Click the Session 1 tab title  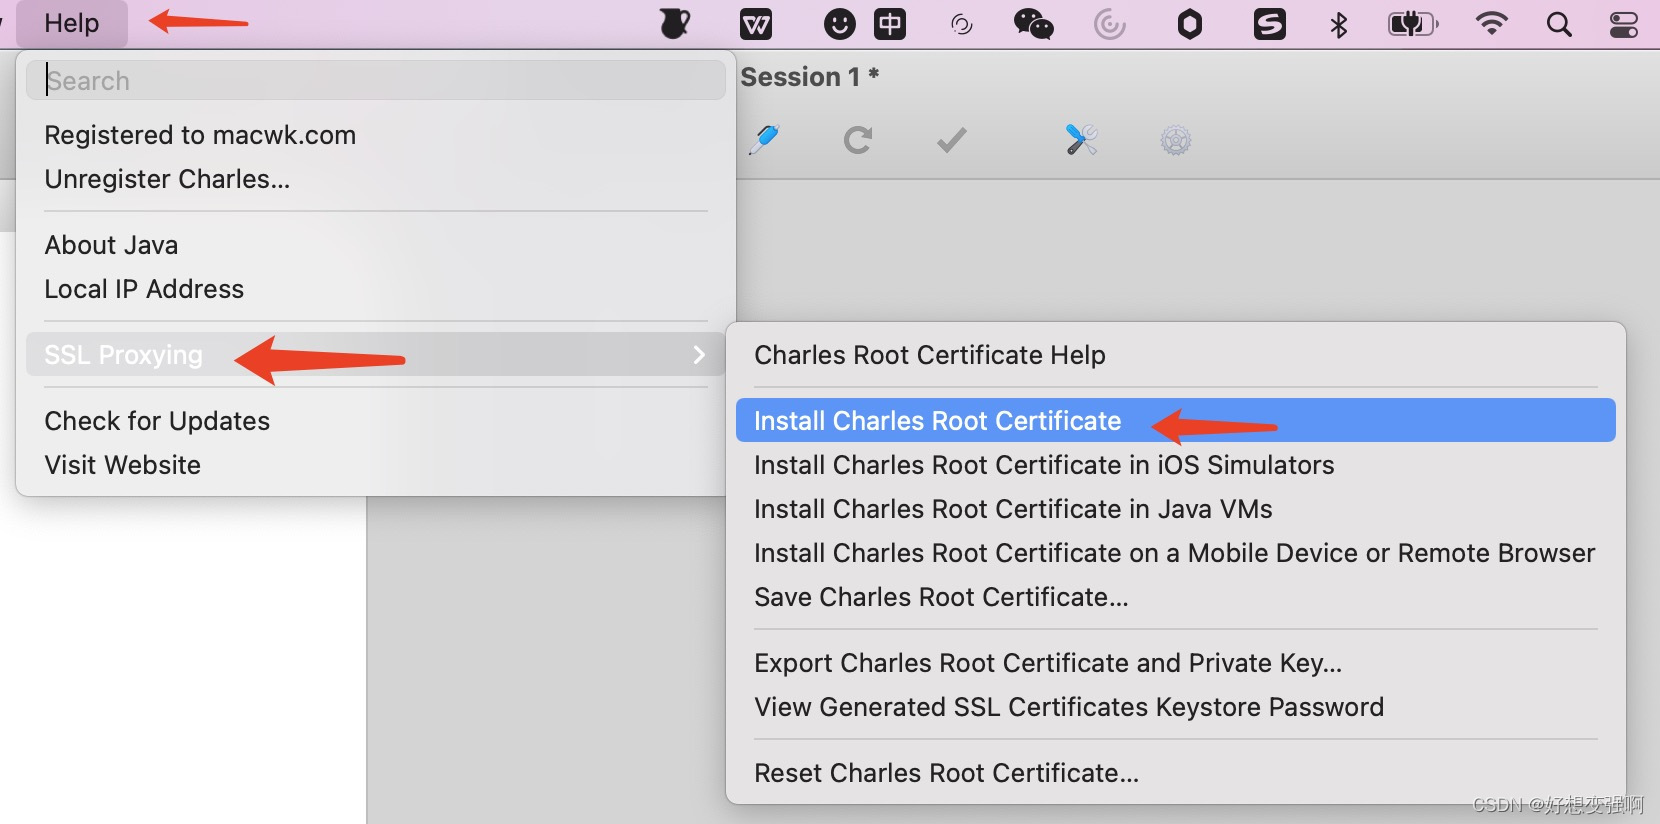(x=809, y=77)
